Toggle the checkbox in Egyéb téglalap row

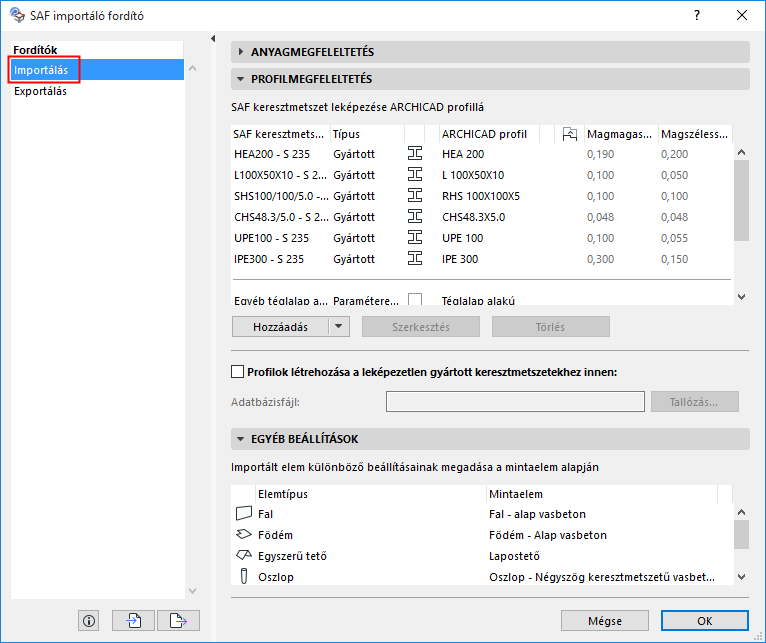[x=415, y=300]
